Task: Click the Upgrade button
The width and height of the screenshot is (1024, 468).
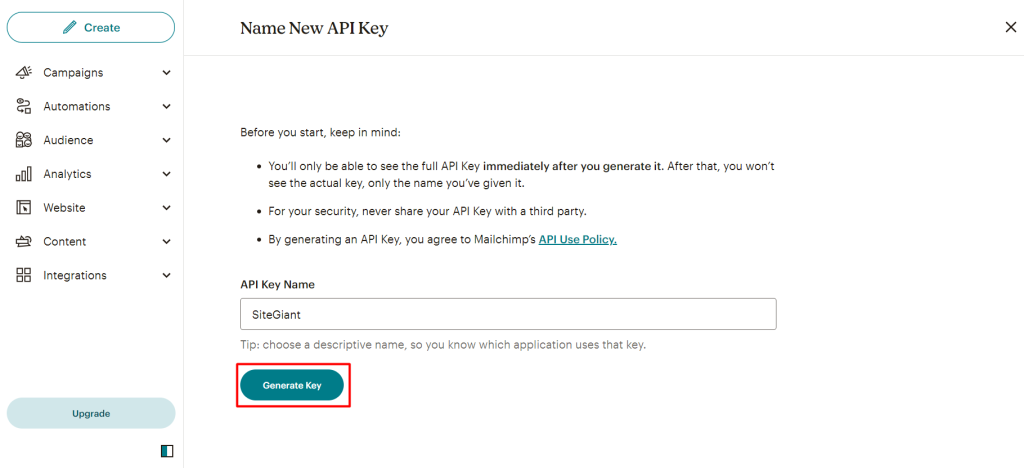Action: point(91,413)
